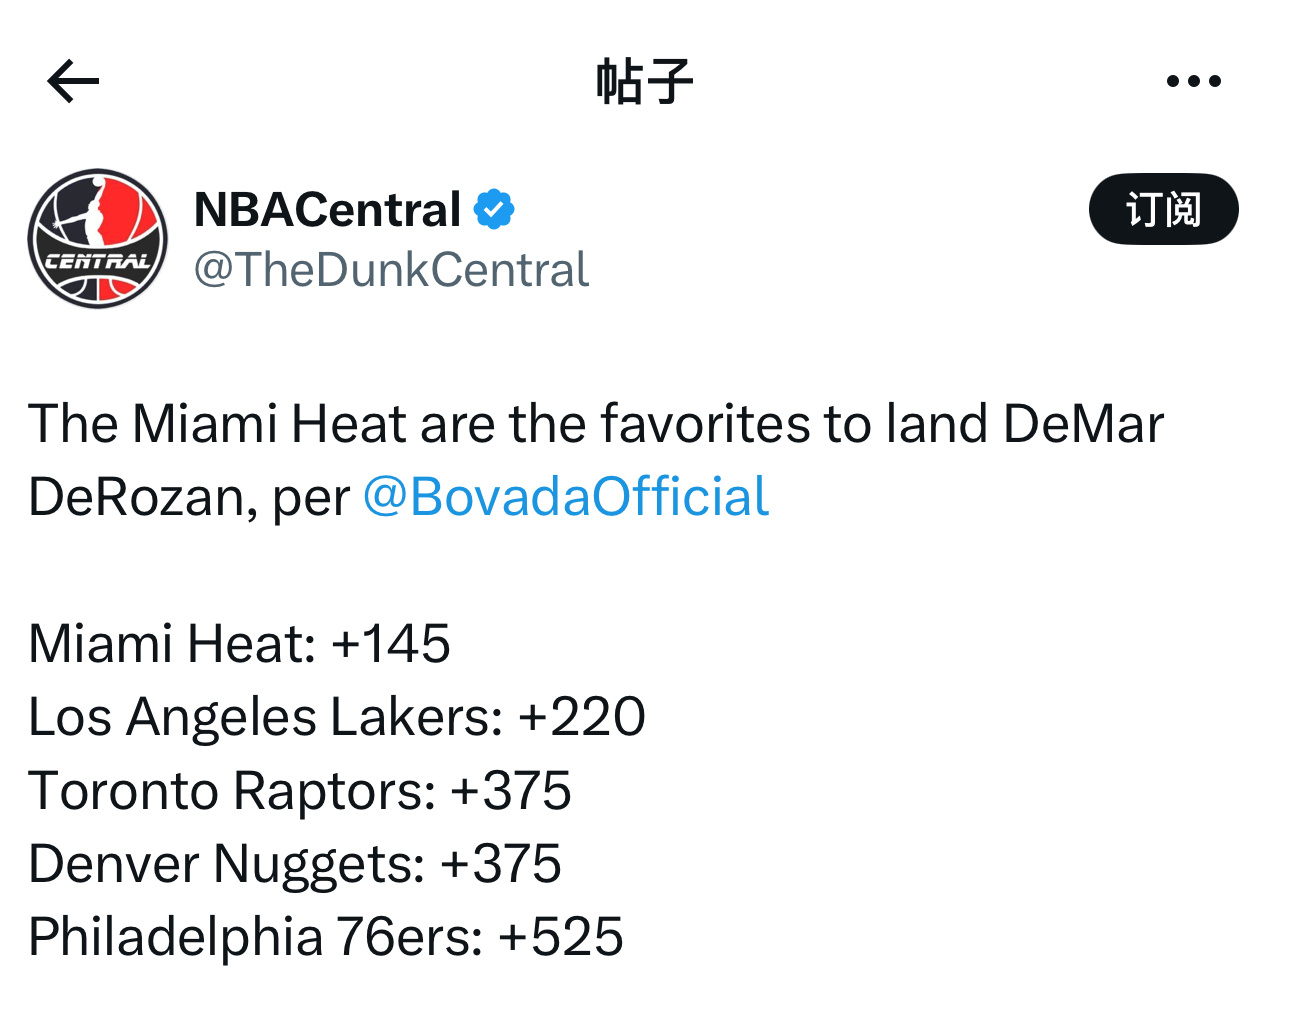Tap the blue verified badge beside NBACentral
1290x1012 pixels.
[494, 210]
